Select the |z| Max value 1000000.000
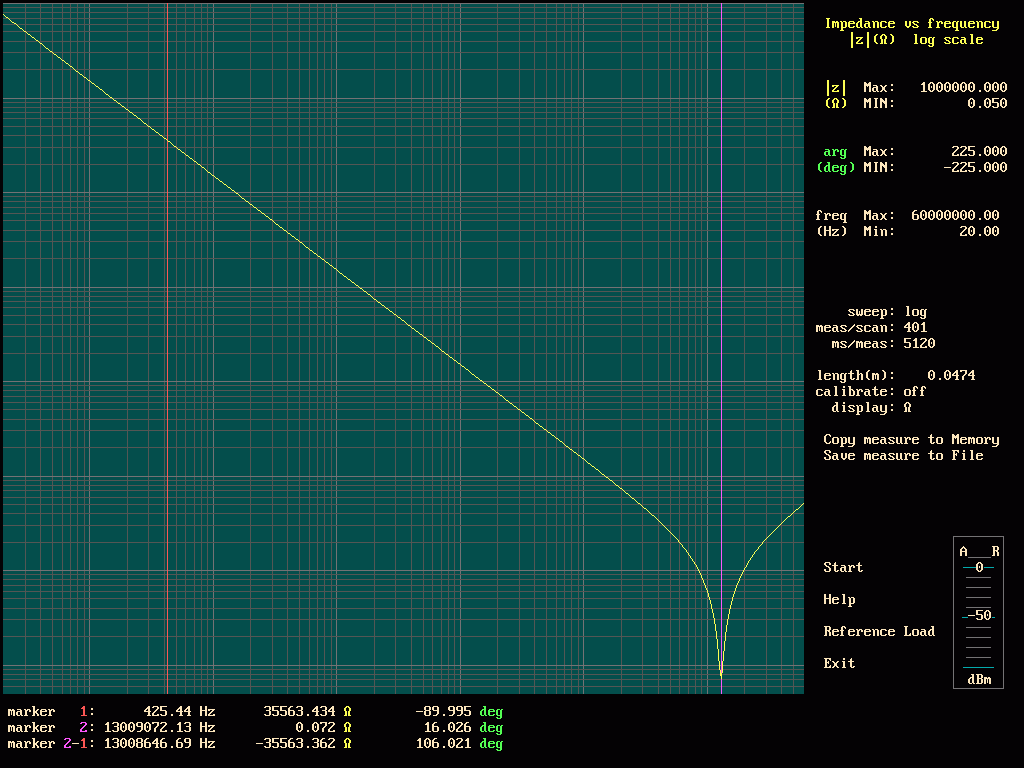This screenshot has height=768, width=1024. (x=963, y=87)
